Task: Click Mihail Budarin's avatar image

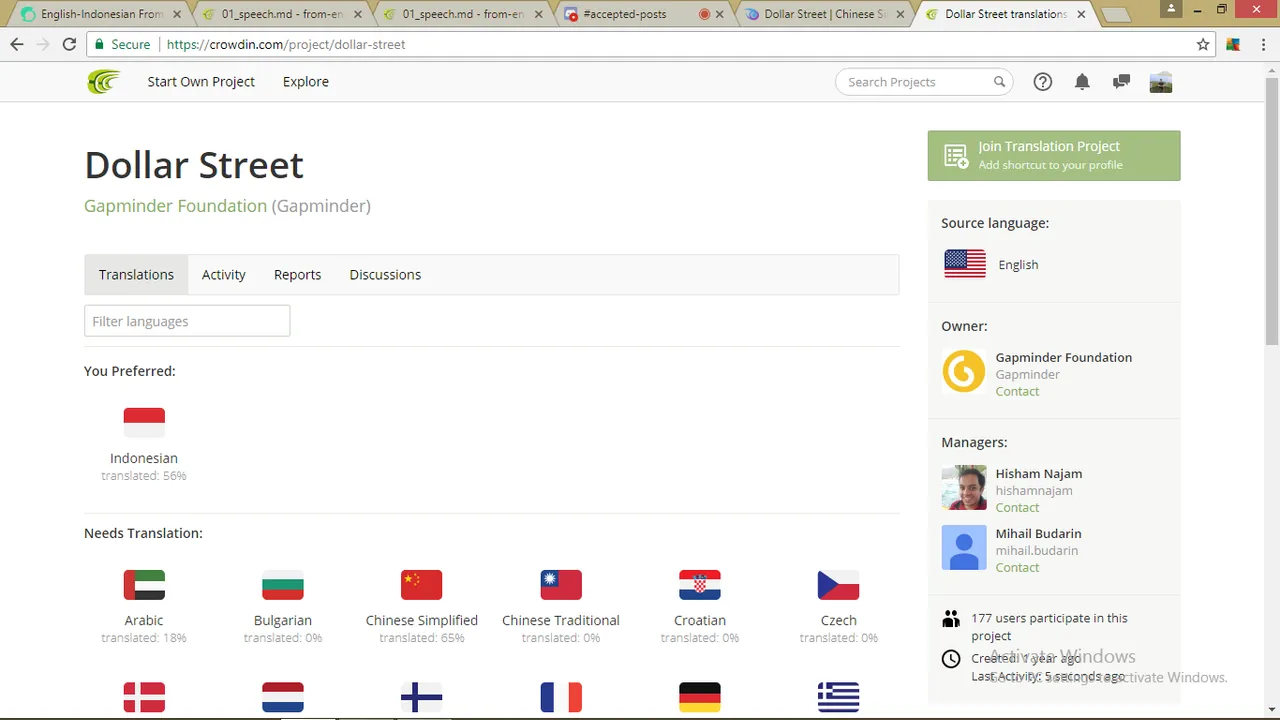Action: [x=964, y=548]
